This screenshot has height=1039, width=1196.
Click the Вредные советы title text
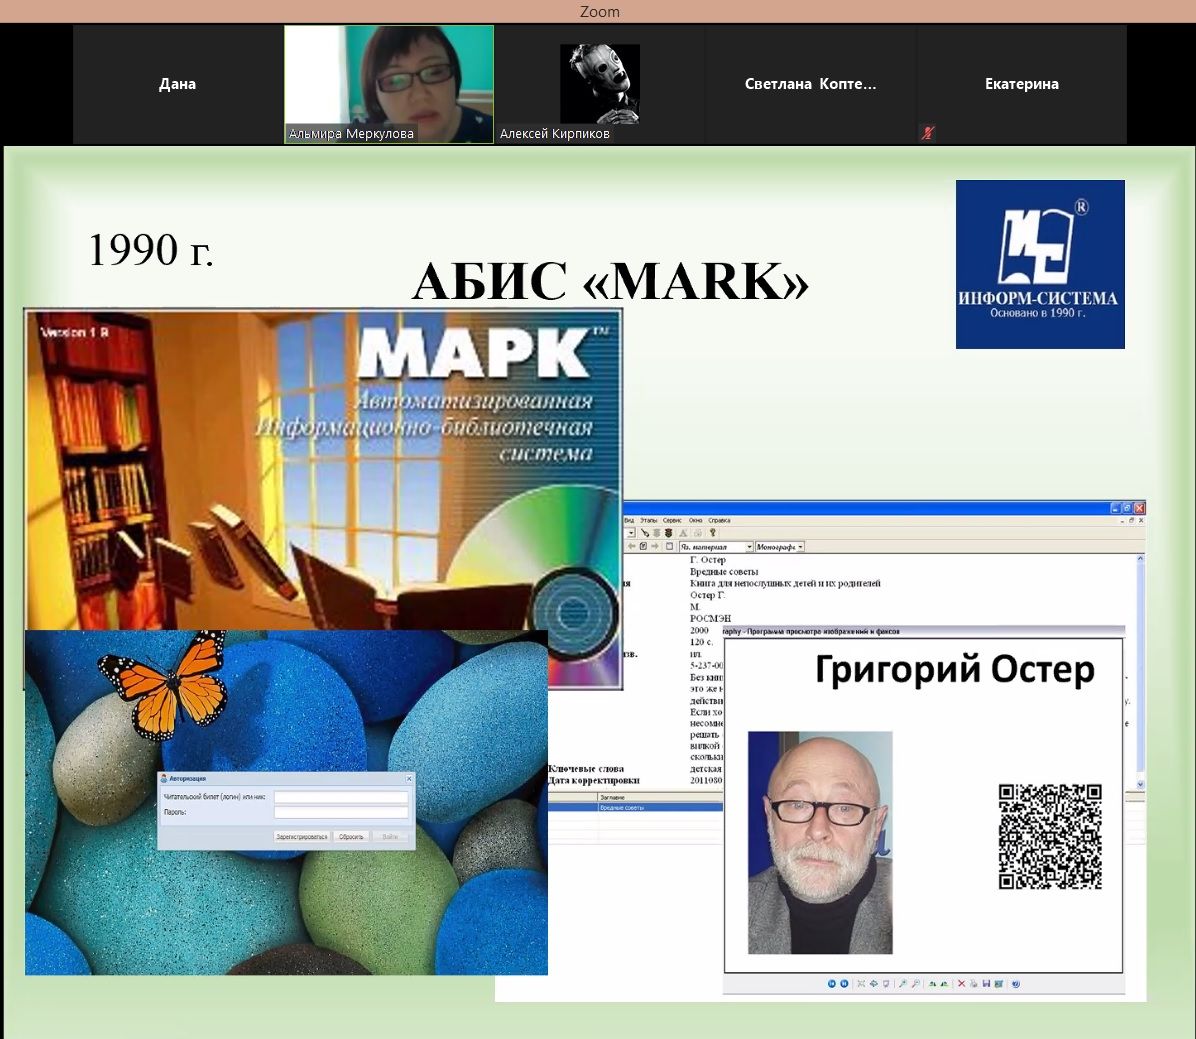click(724, 571)
